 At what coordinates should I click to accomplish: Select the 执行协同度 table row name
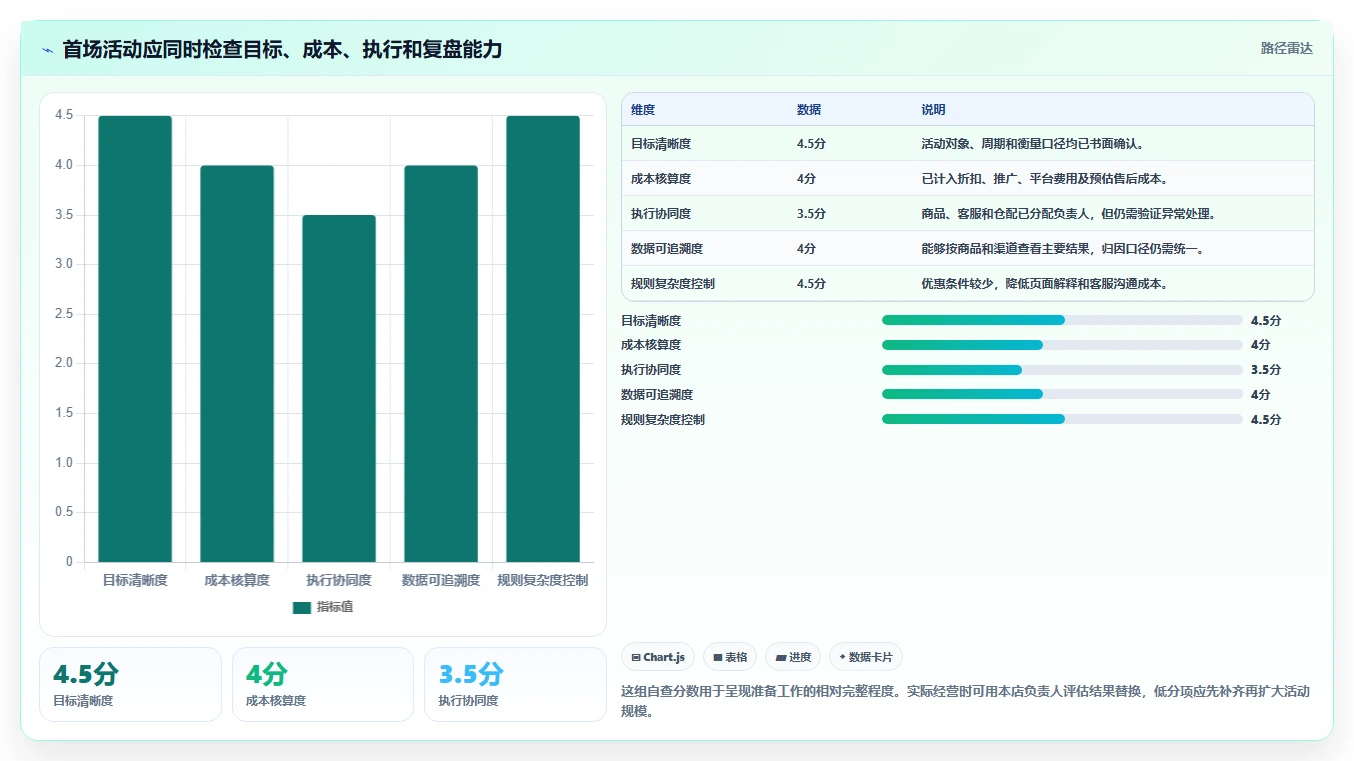point(661,214)
